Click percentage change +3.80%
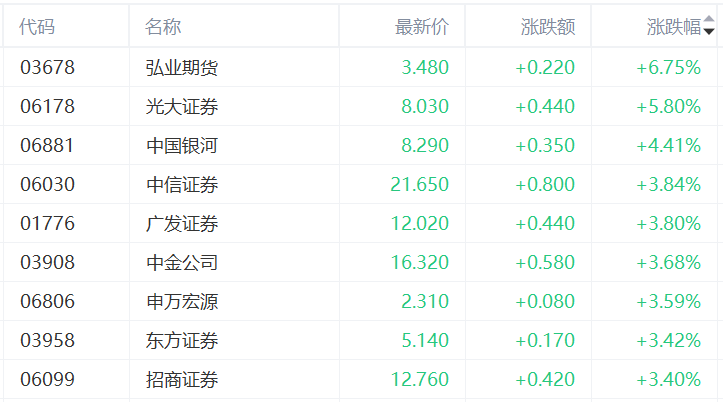 pyautogui.click(x=669, y=224)
